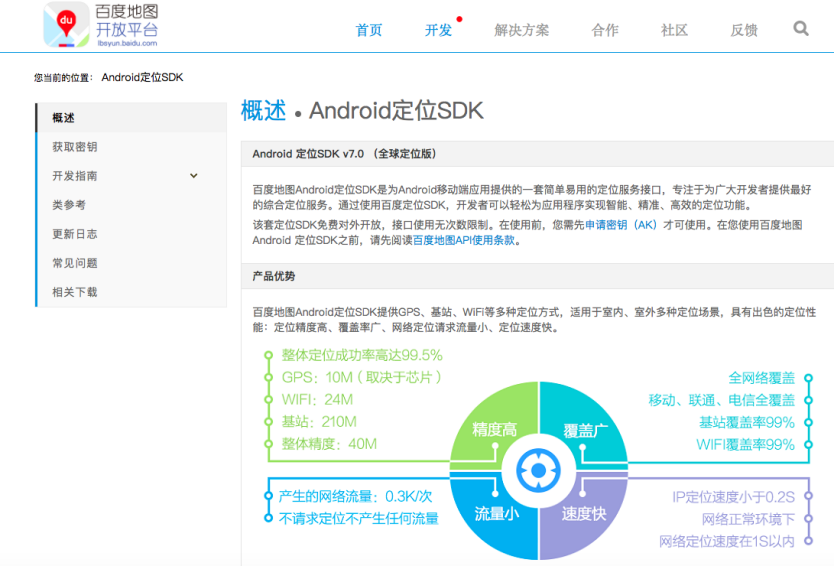Click the 网络定位速度在1S以内 text
Viewport: 835px width, 566px height.
click(727, 542)
